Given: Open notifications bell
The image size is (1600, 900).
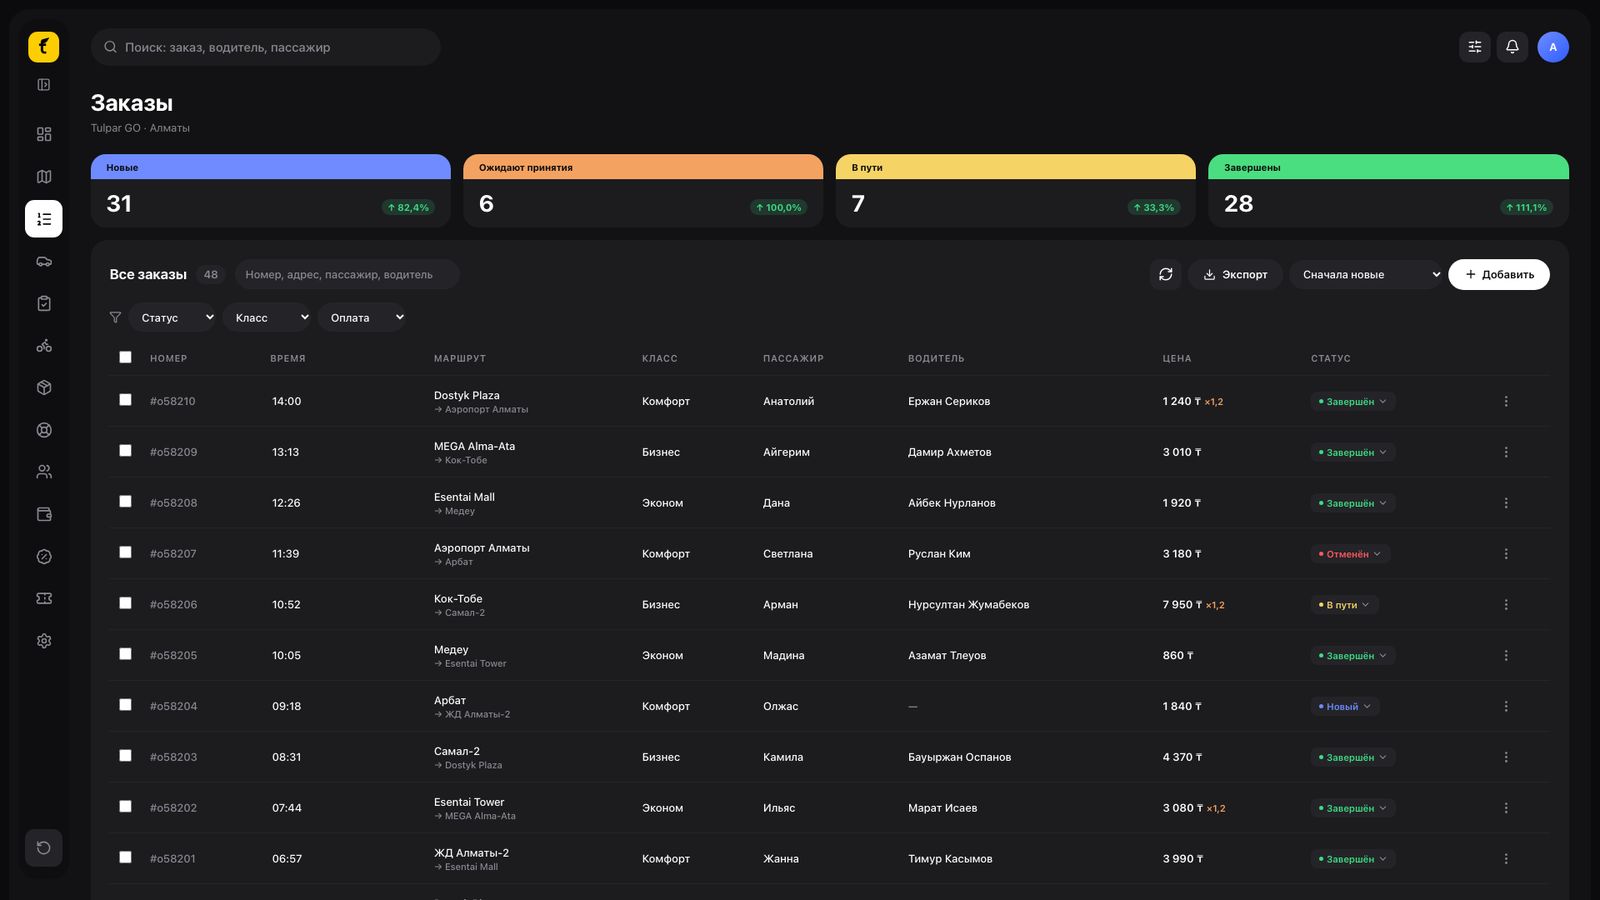Looking at the screenshot, I should pos(1512,47).
